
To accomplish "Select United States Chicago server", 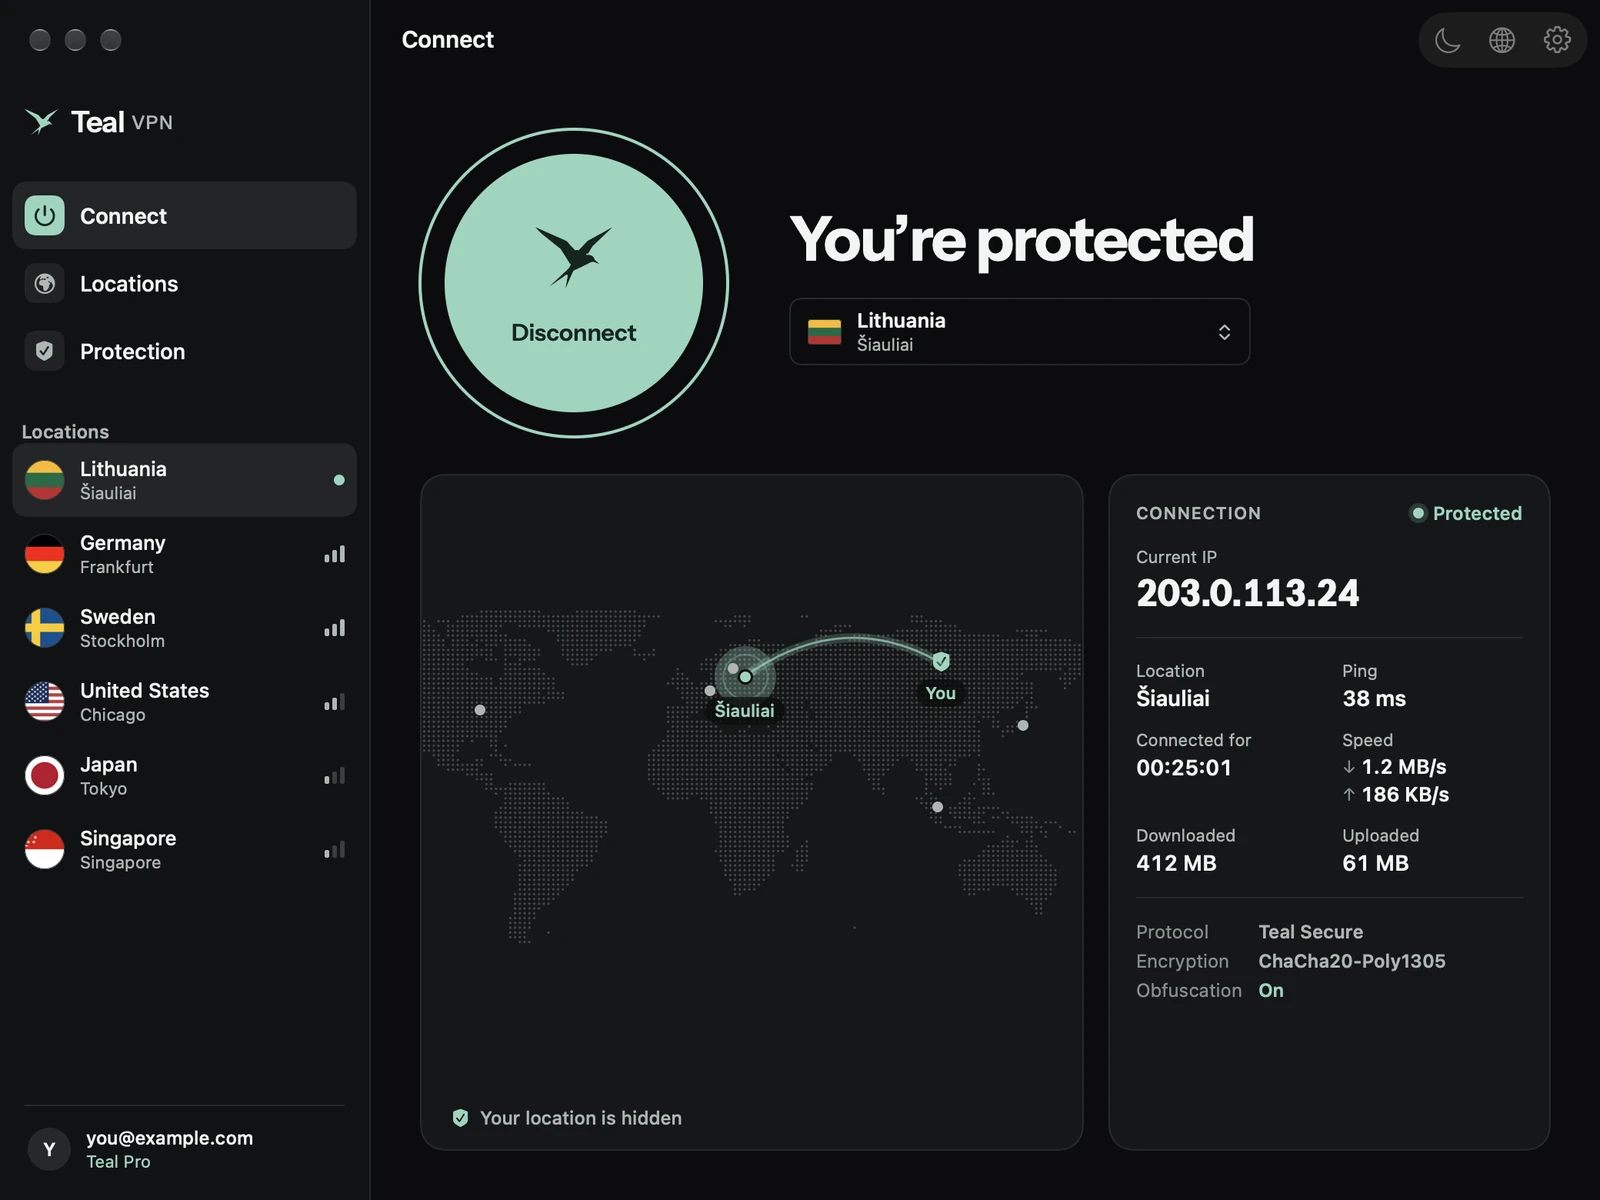I will click(184, 702).
